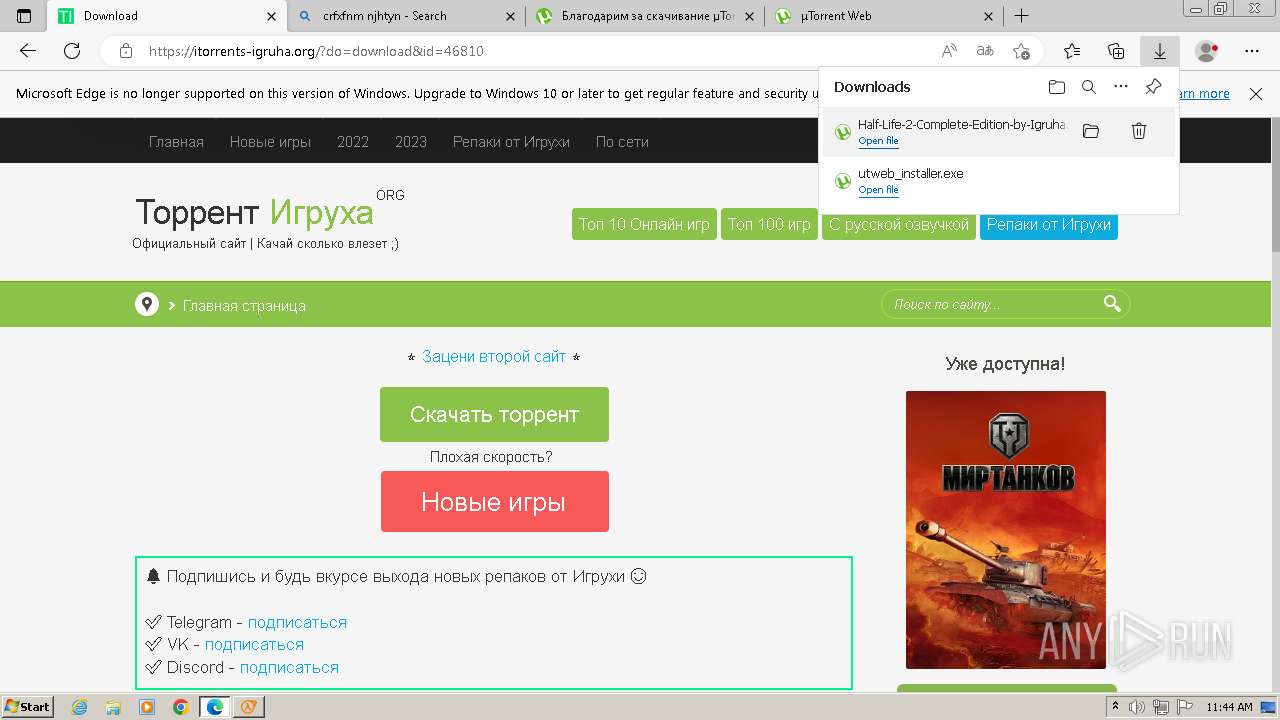Open a new browser tab
1280x720 pixels.
(x=1021, y=16)
